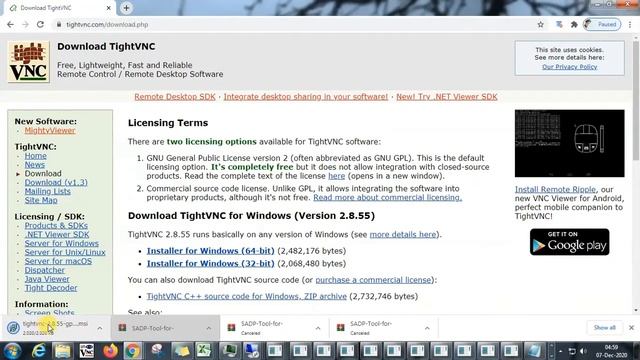
Task: Select the Download TightVNC tab
Action: click(x=60, y=8)
